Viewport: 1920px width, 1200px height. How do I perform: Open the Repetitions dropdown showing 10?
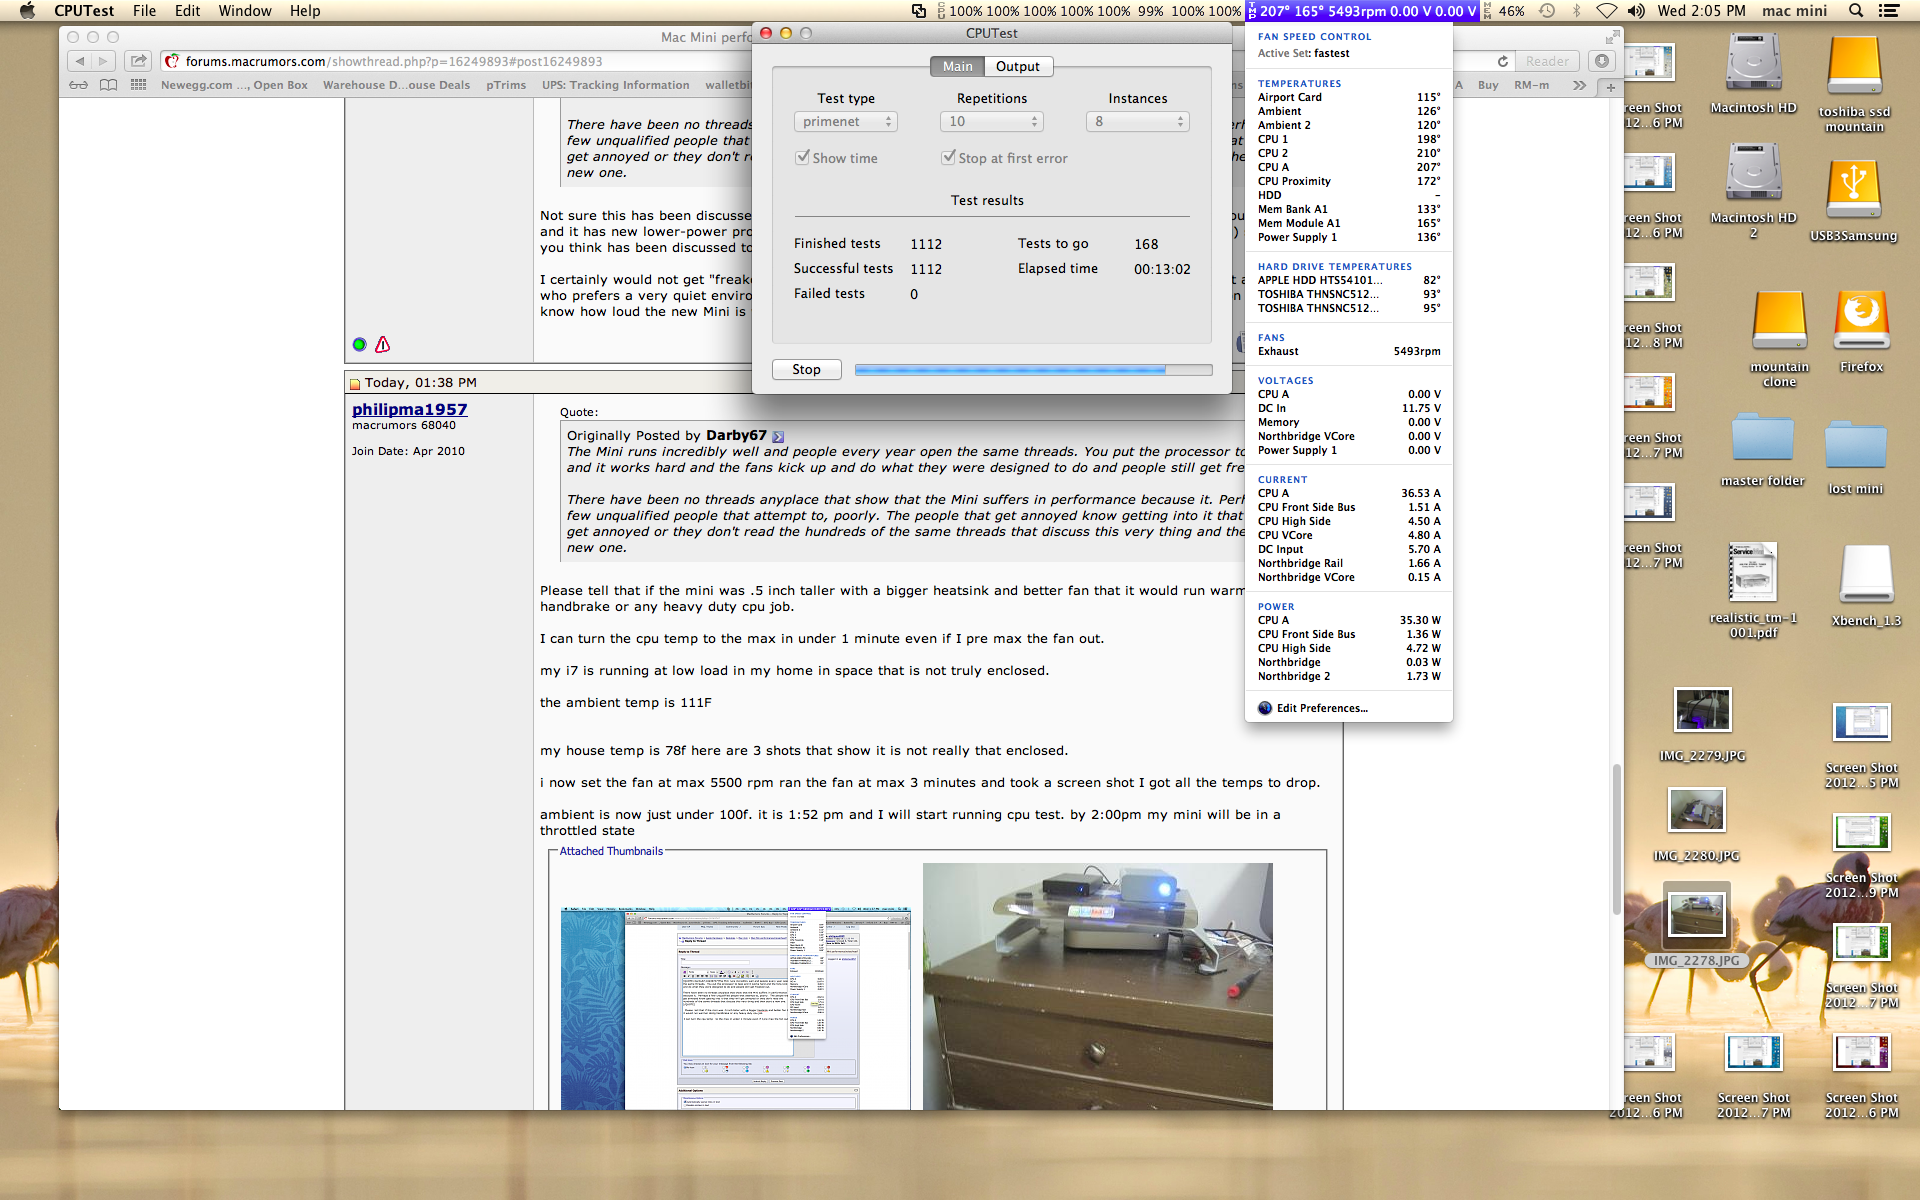(x=991, y=122)
